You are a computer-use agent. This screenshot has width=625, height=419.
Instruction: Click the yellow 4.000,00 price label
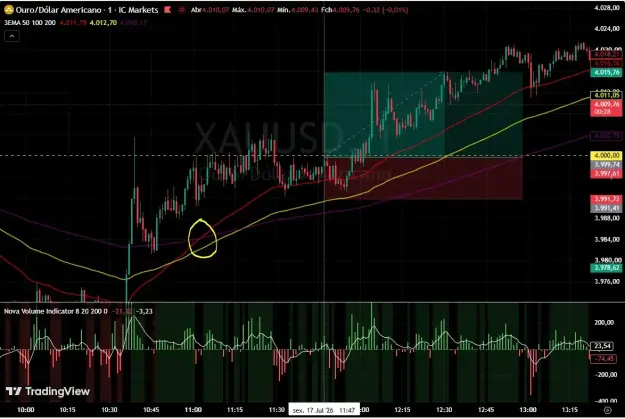(607, 155)
